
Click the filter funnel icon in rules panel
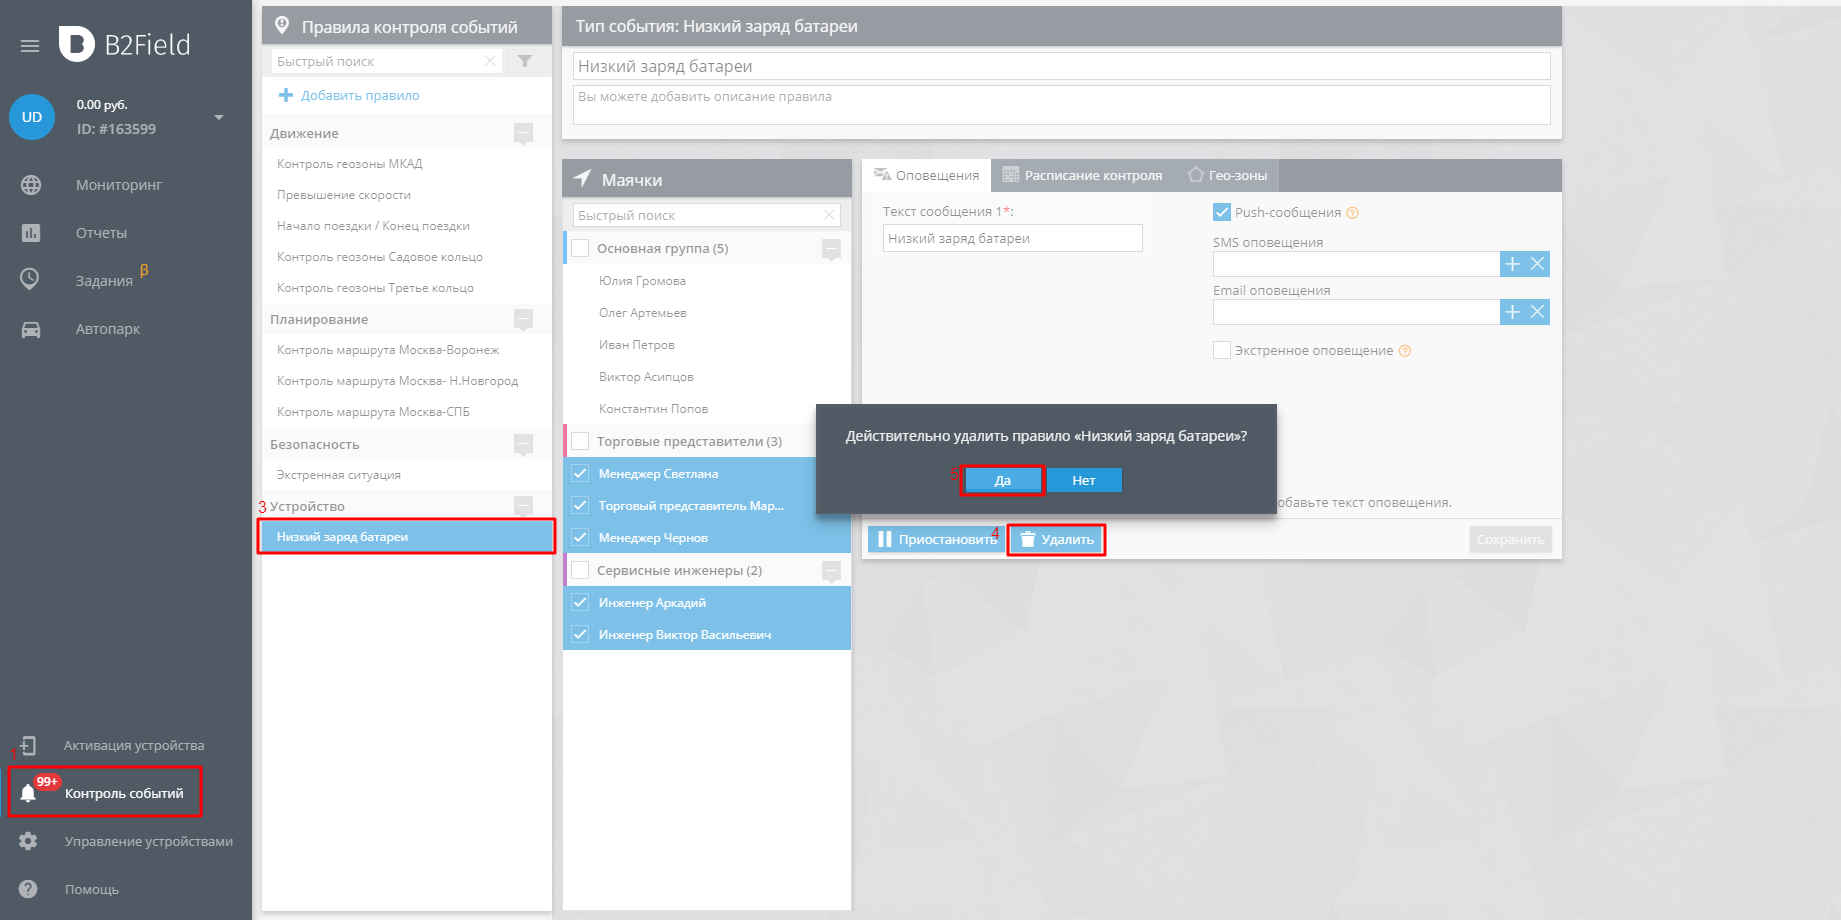[525, 61]
